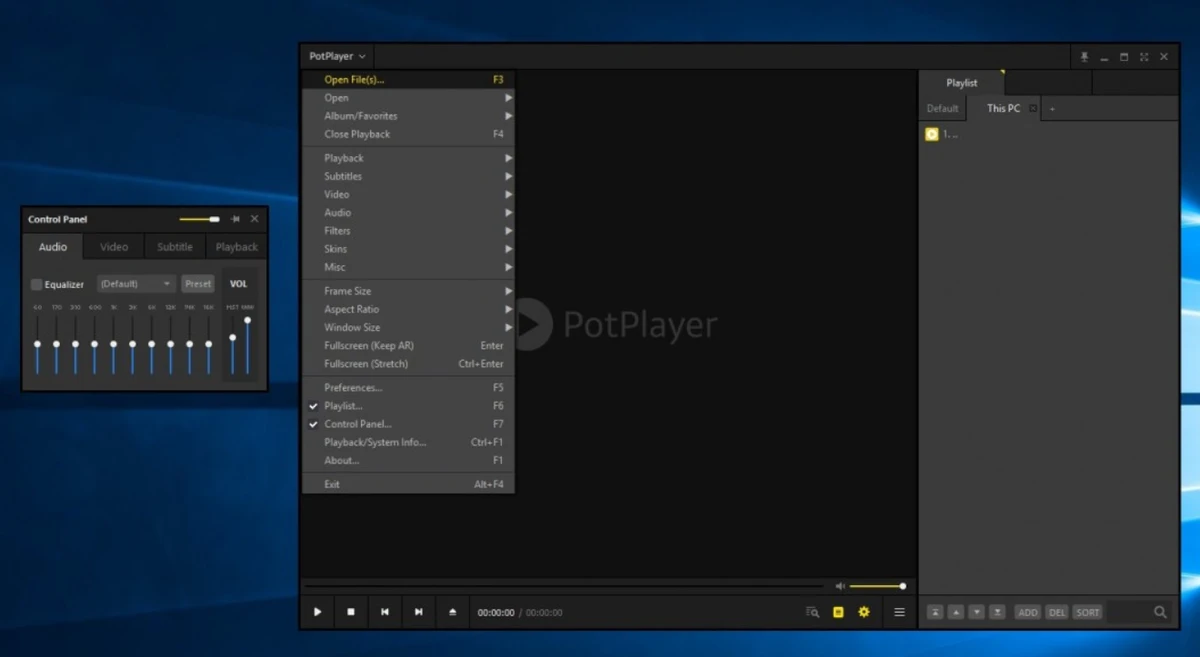This screenshot has width=1200, height=657.
Task: Expand the Misc submenu
Action: [x=408, y=267]
